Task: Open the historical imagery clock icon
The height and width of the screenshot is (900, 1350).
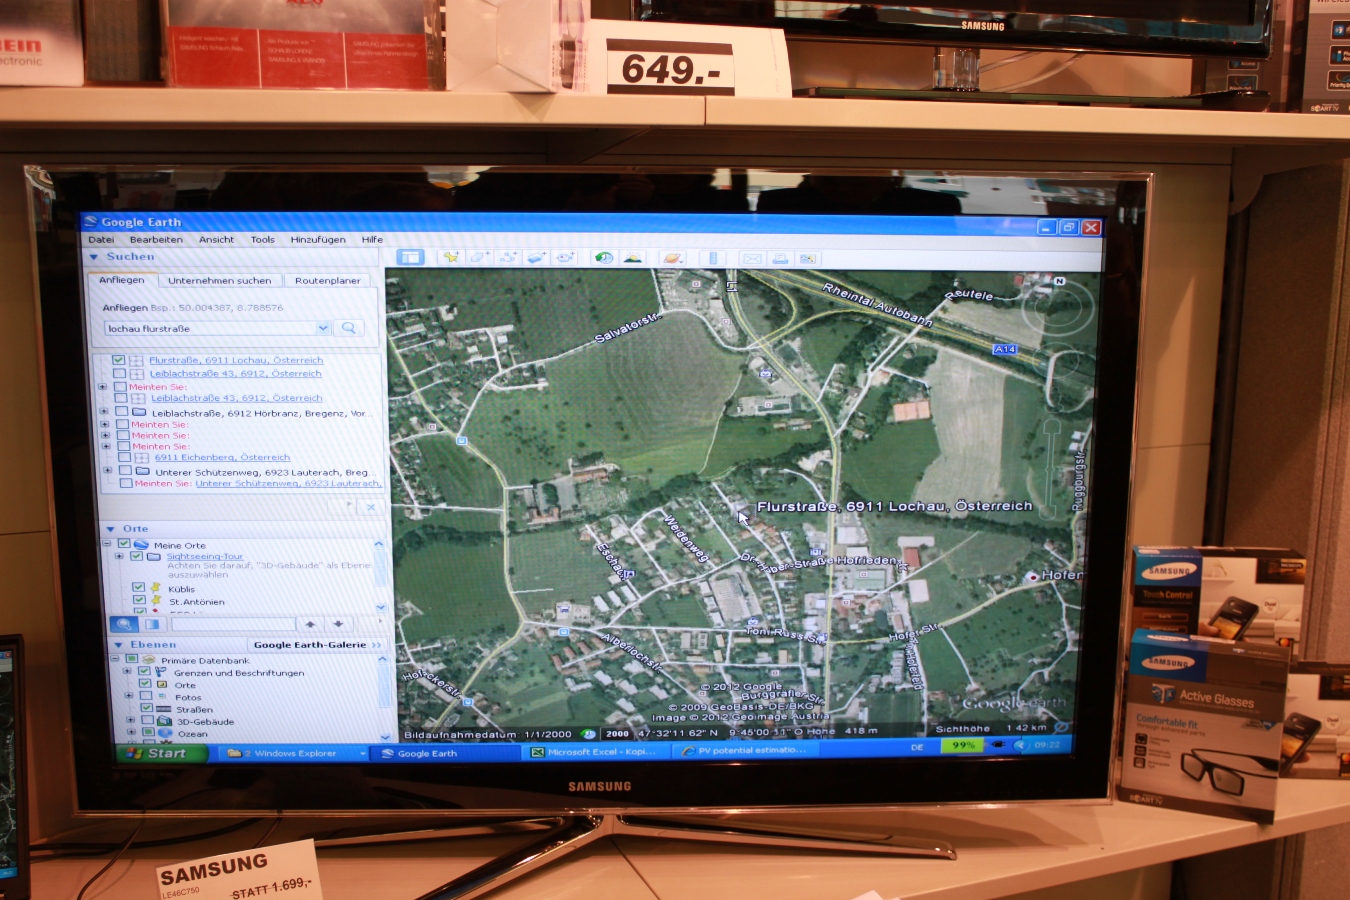Action: point(603,258)
